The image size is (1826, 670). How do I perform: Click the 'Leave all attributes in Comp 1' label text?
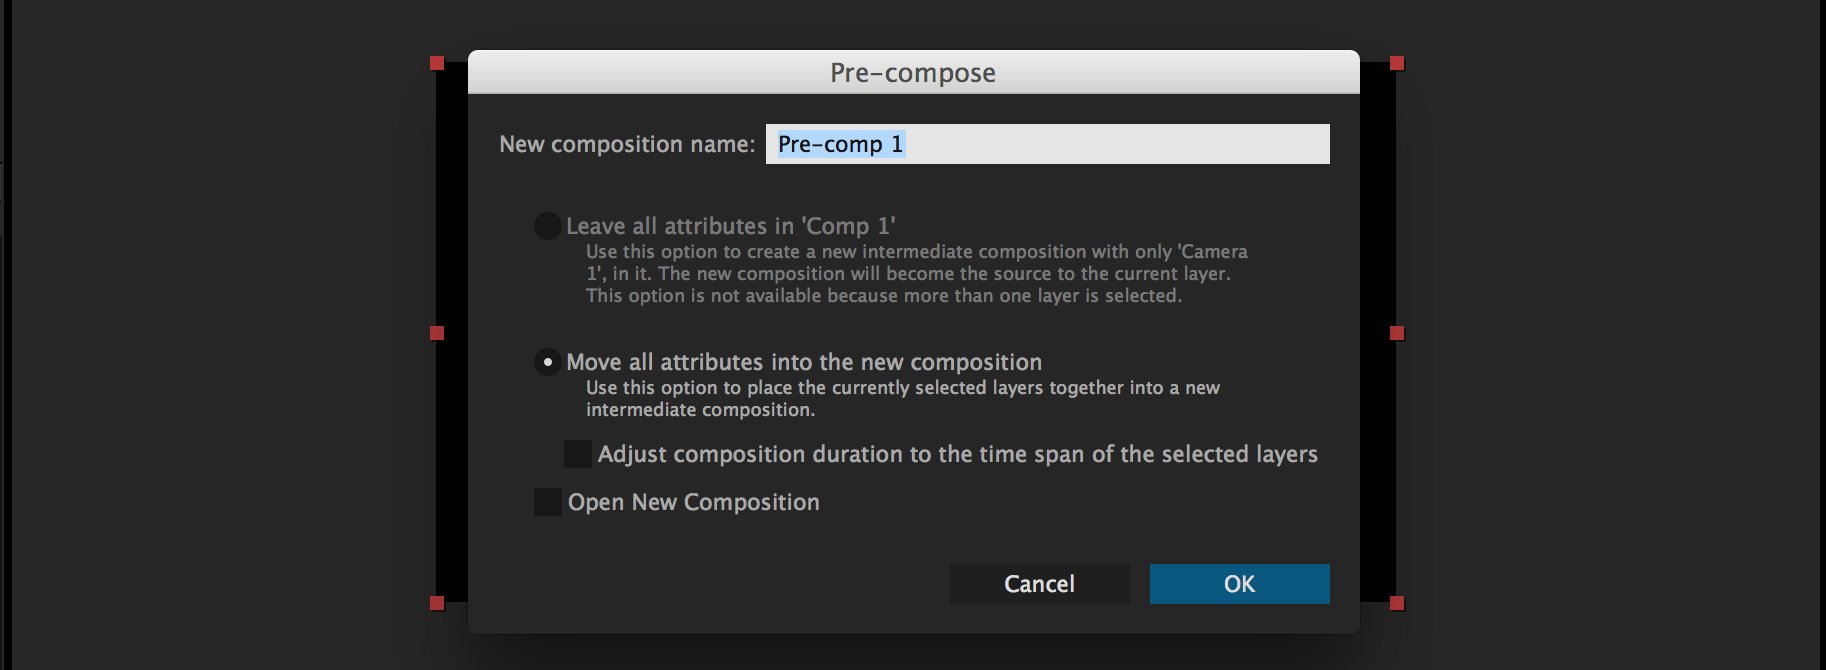click(x=730, y=226)
